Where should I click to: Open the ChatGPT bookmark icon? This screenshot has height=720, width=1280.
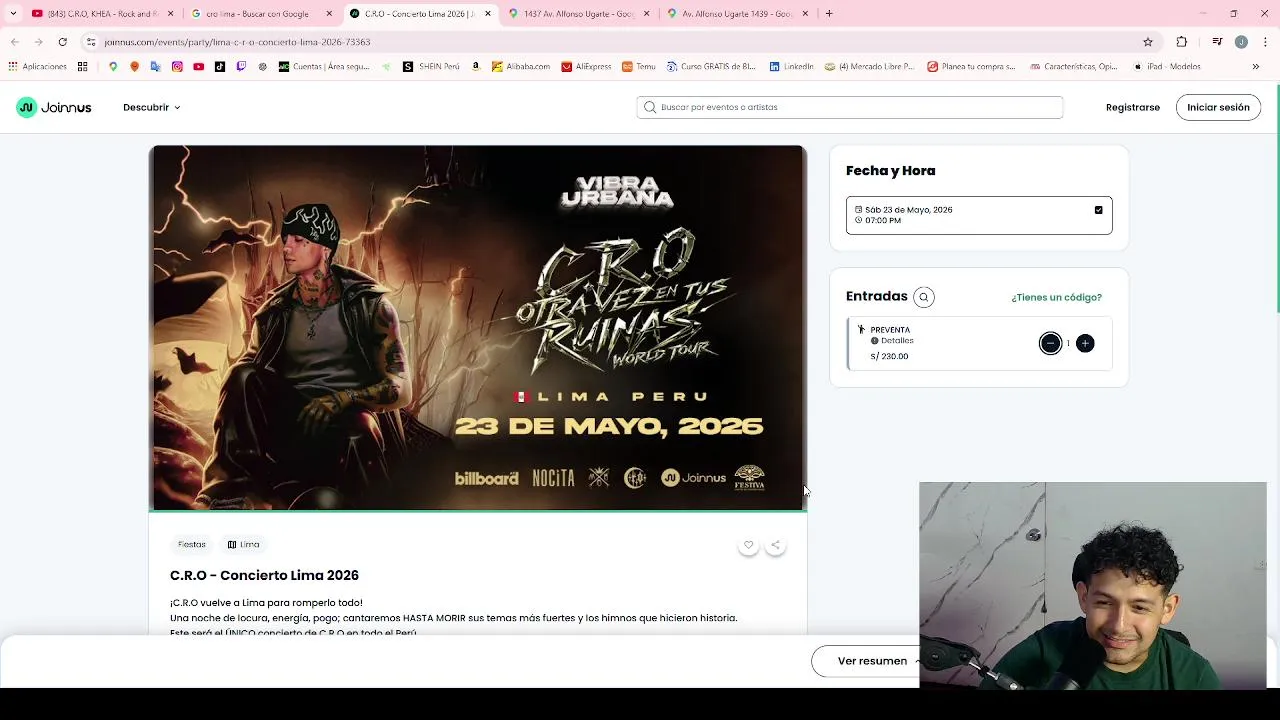pyautogui.click(x=262, y=67)
